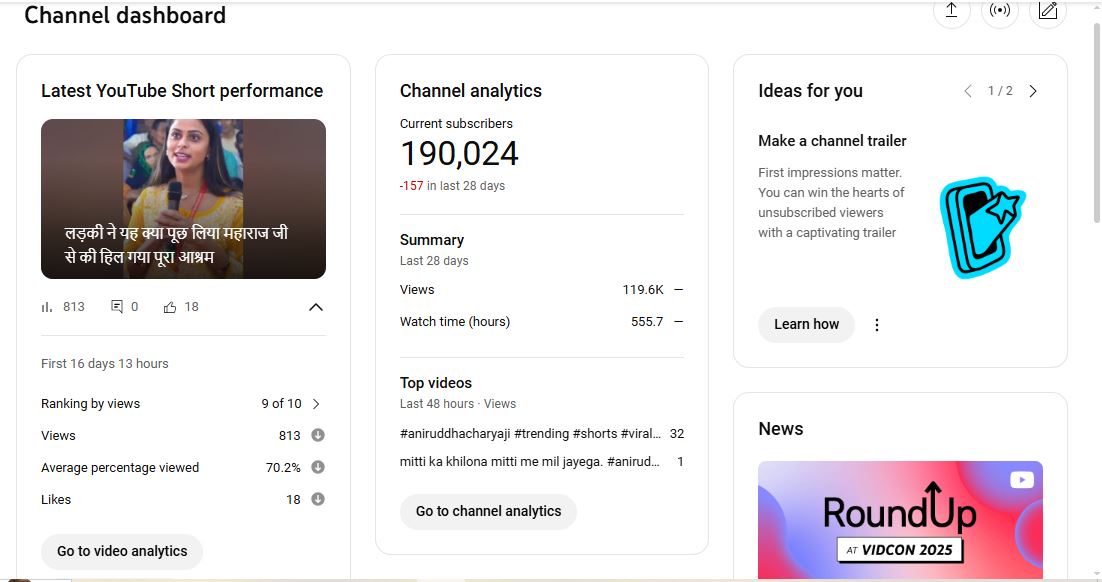Click the arrow beside Average percentage viewed
Image resolution: width=1102 pixels, height=582 pixels.
318,467
